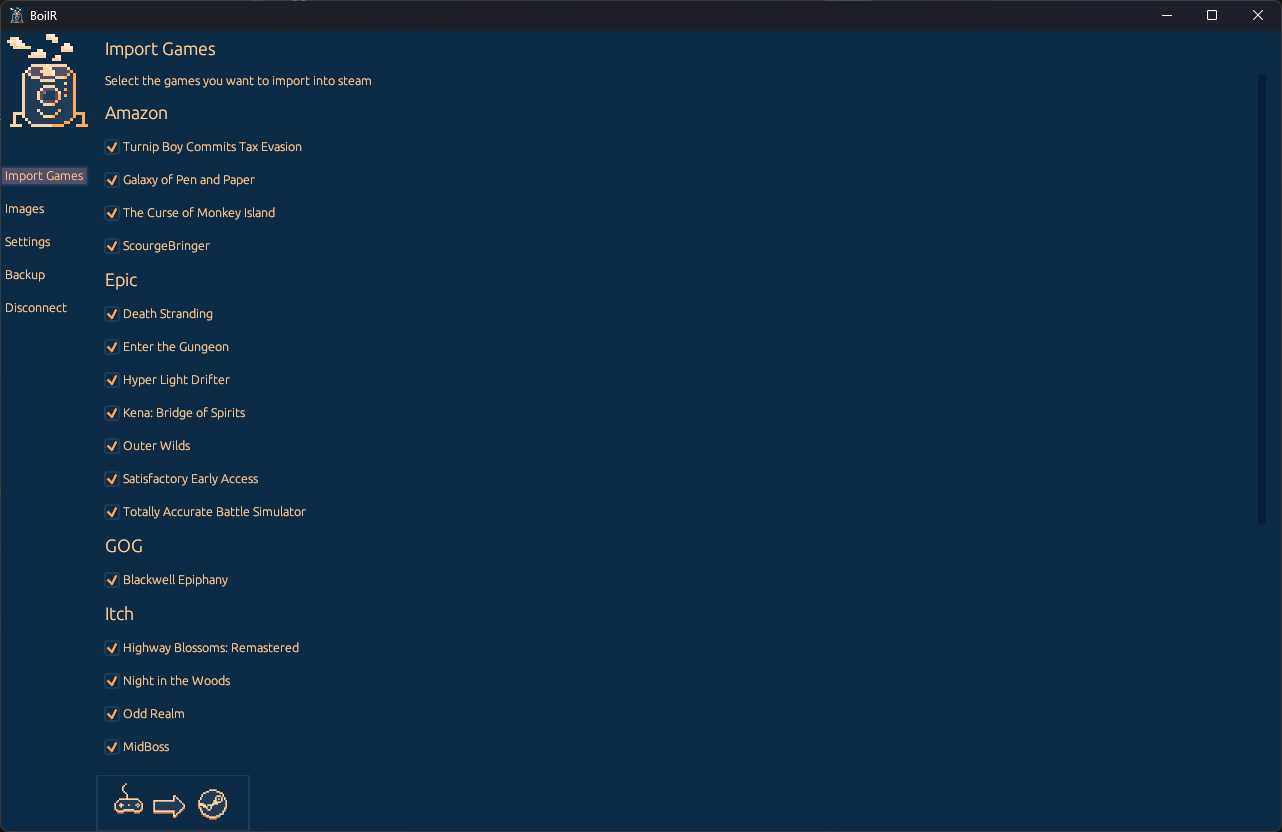Image resolution: width=1282 pixels, height=832 pixels.
Task: Click the Steam icon on the import button
Action: coord(213,802)
